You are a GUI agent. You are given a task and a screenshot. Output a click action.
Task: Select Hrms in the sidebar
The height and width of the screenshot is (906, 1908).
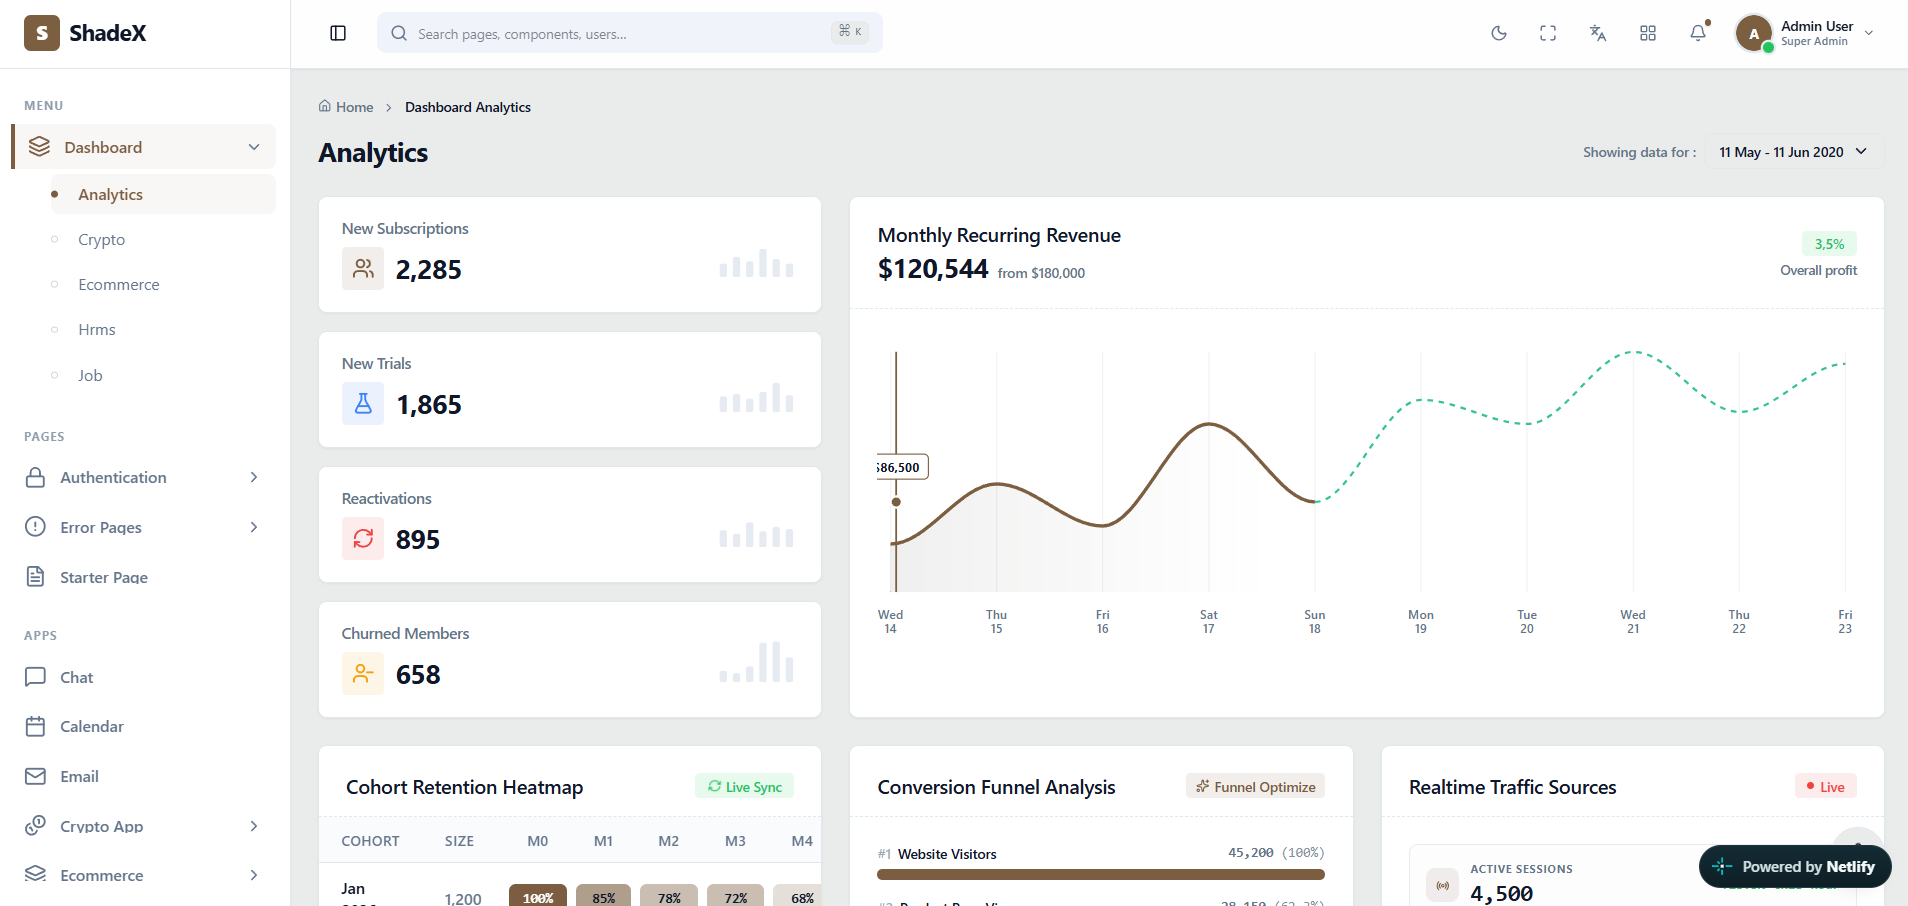[x=97, y=329]
